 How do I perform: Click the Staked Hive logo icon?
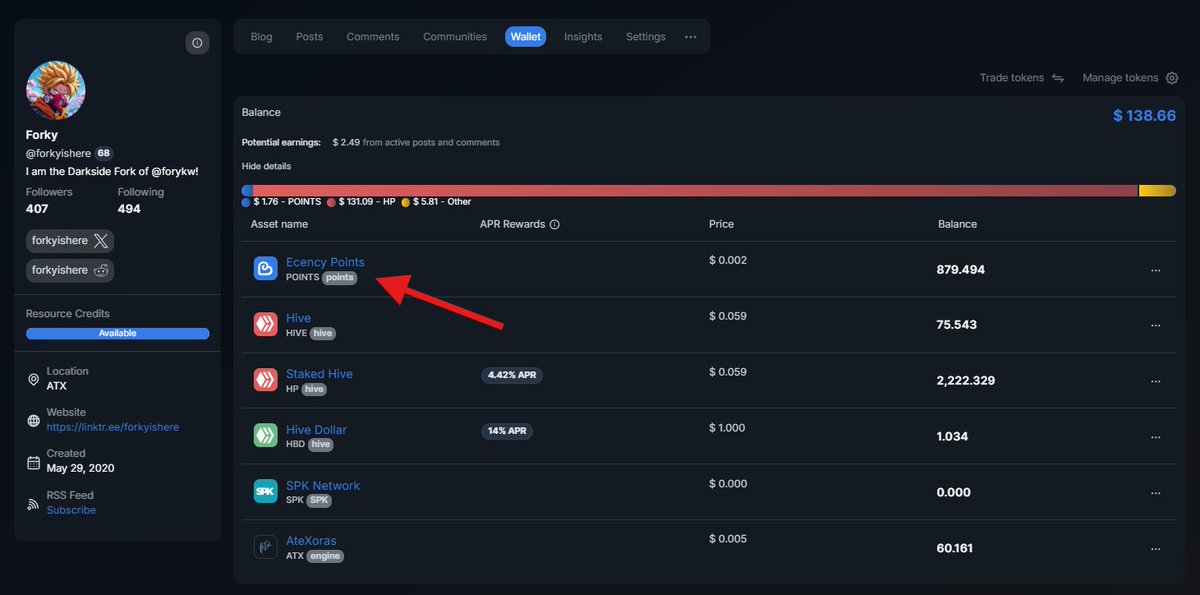tap(265, 381)
